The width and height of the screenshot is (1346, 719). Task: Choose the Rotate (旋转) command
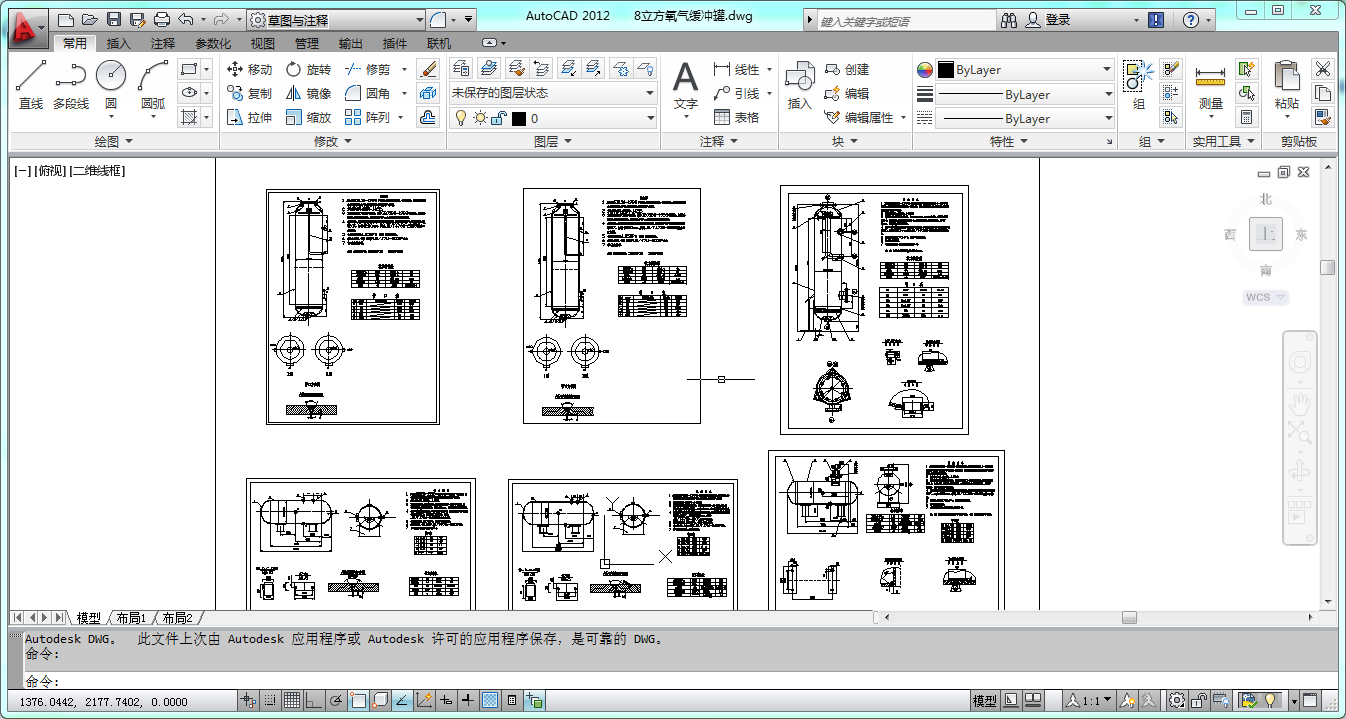click(308, 69)
